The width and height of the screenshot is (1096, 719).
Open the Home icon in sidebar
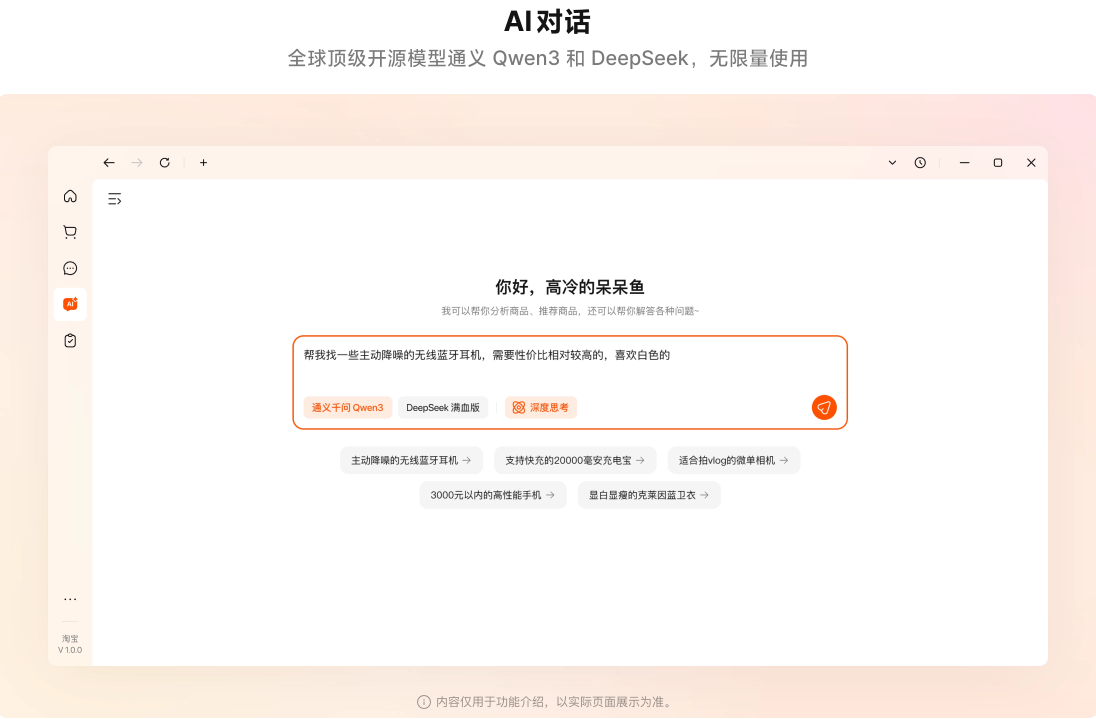[70, 196]
